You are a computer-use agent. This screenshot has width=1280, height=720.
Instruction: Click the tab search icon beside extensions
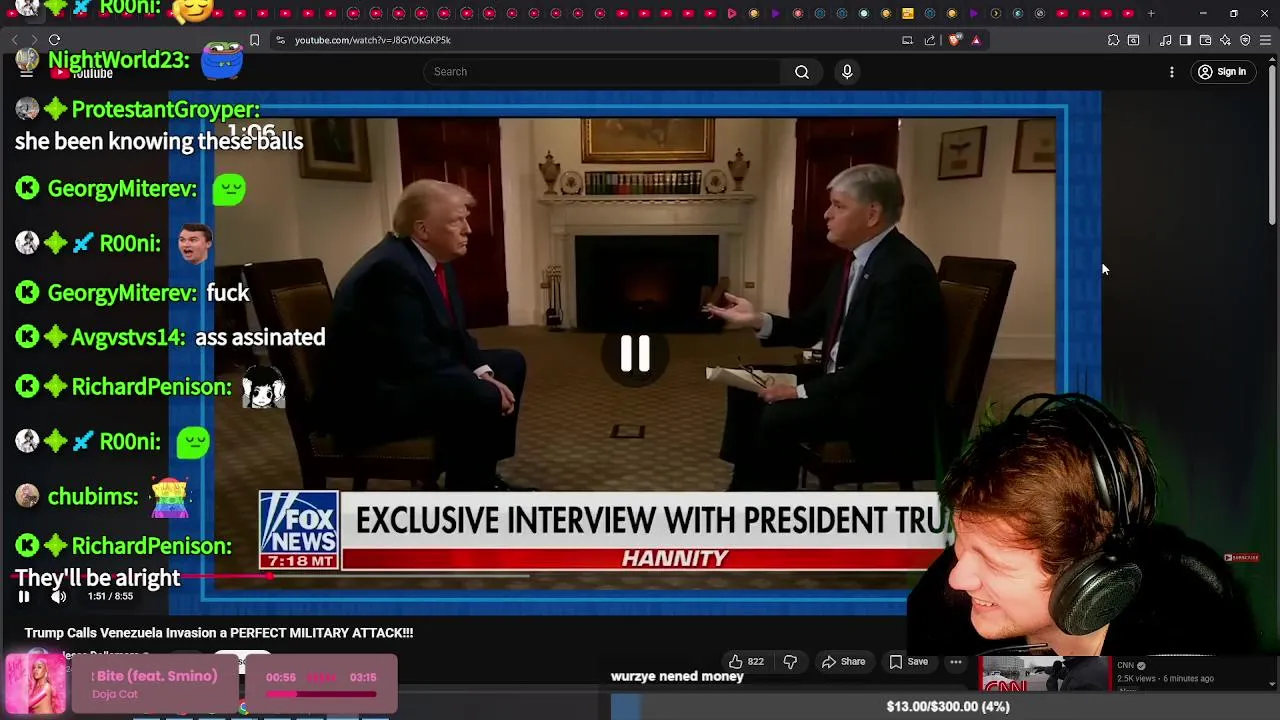click(1133, 40)
